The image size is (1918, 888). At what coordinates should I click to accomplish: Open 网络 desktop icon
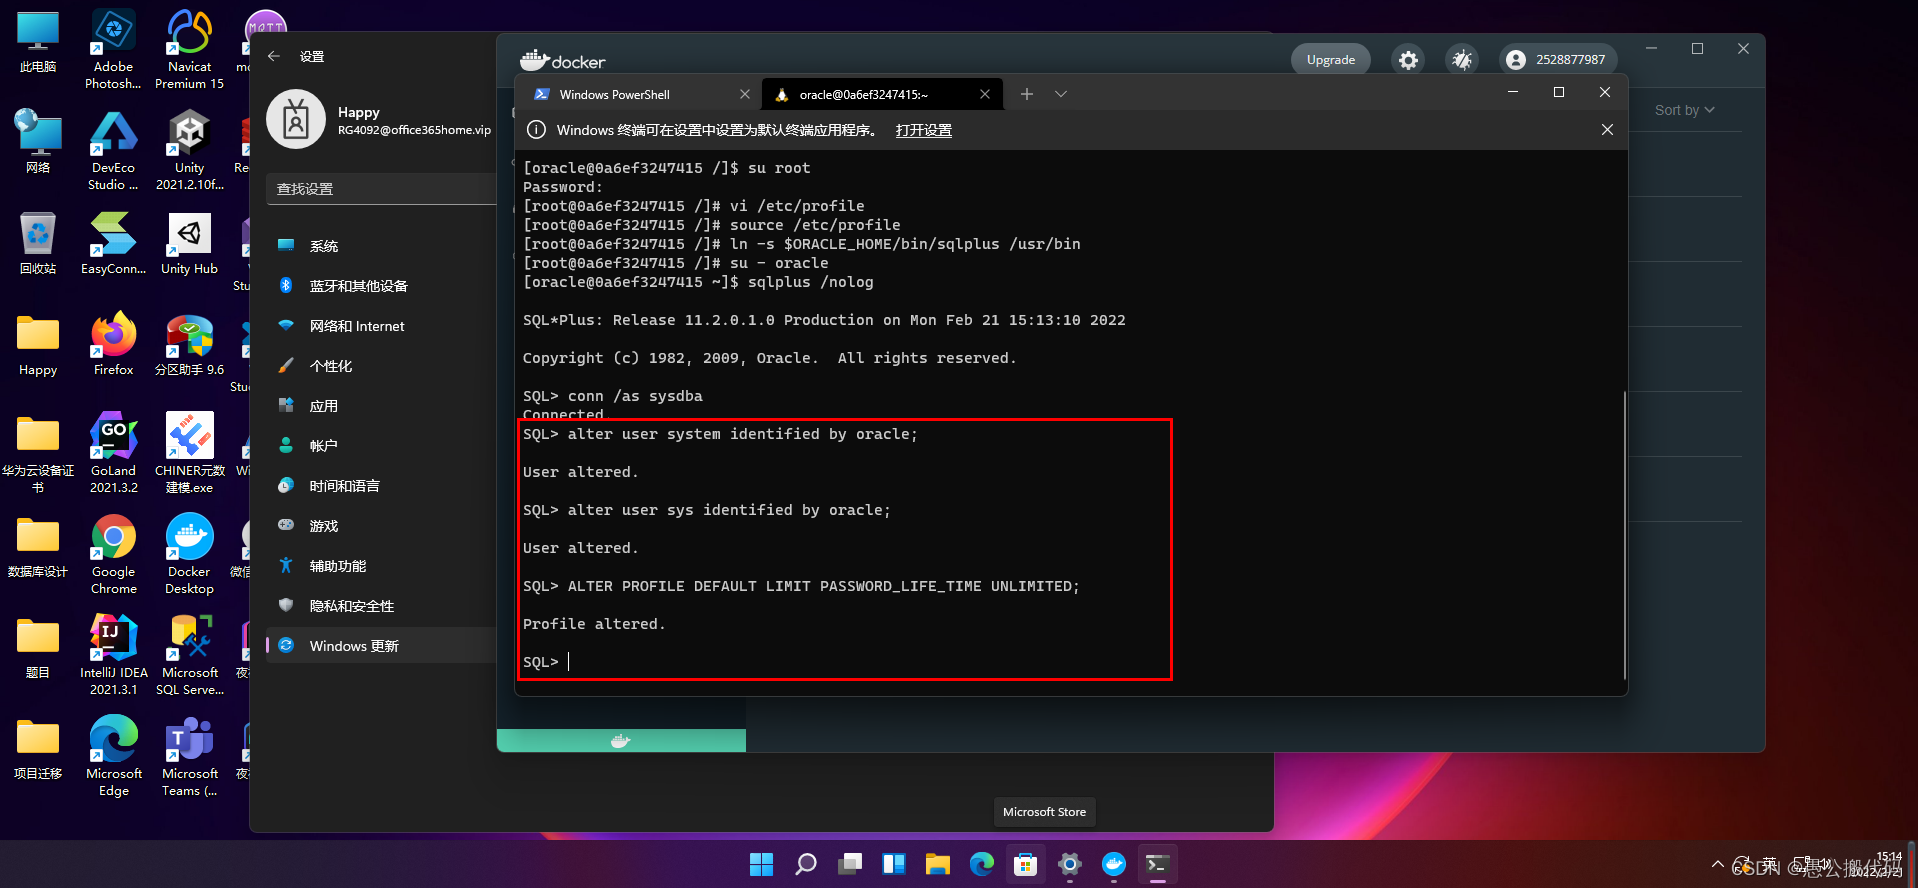click(38, 143)
